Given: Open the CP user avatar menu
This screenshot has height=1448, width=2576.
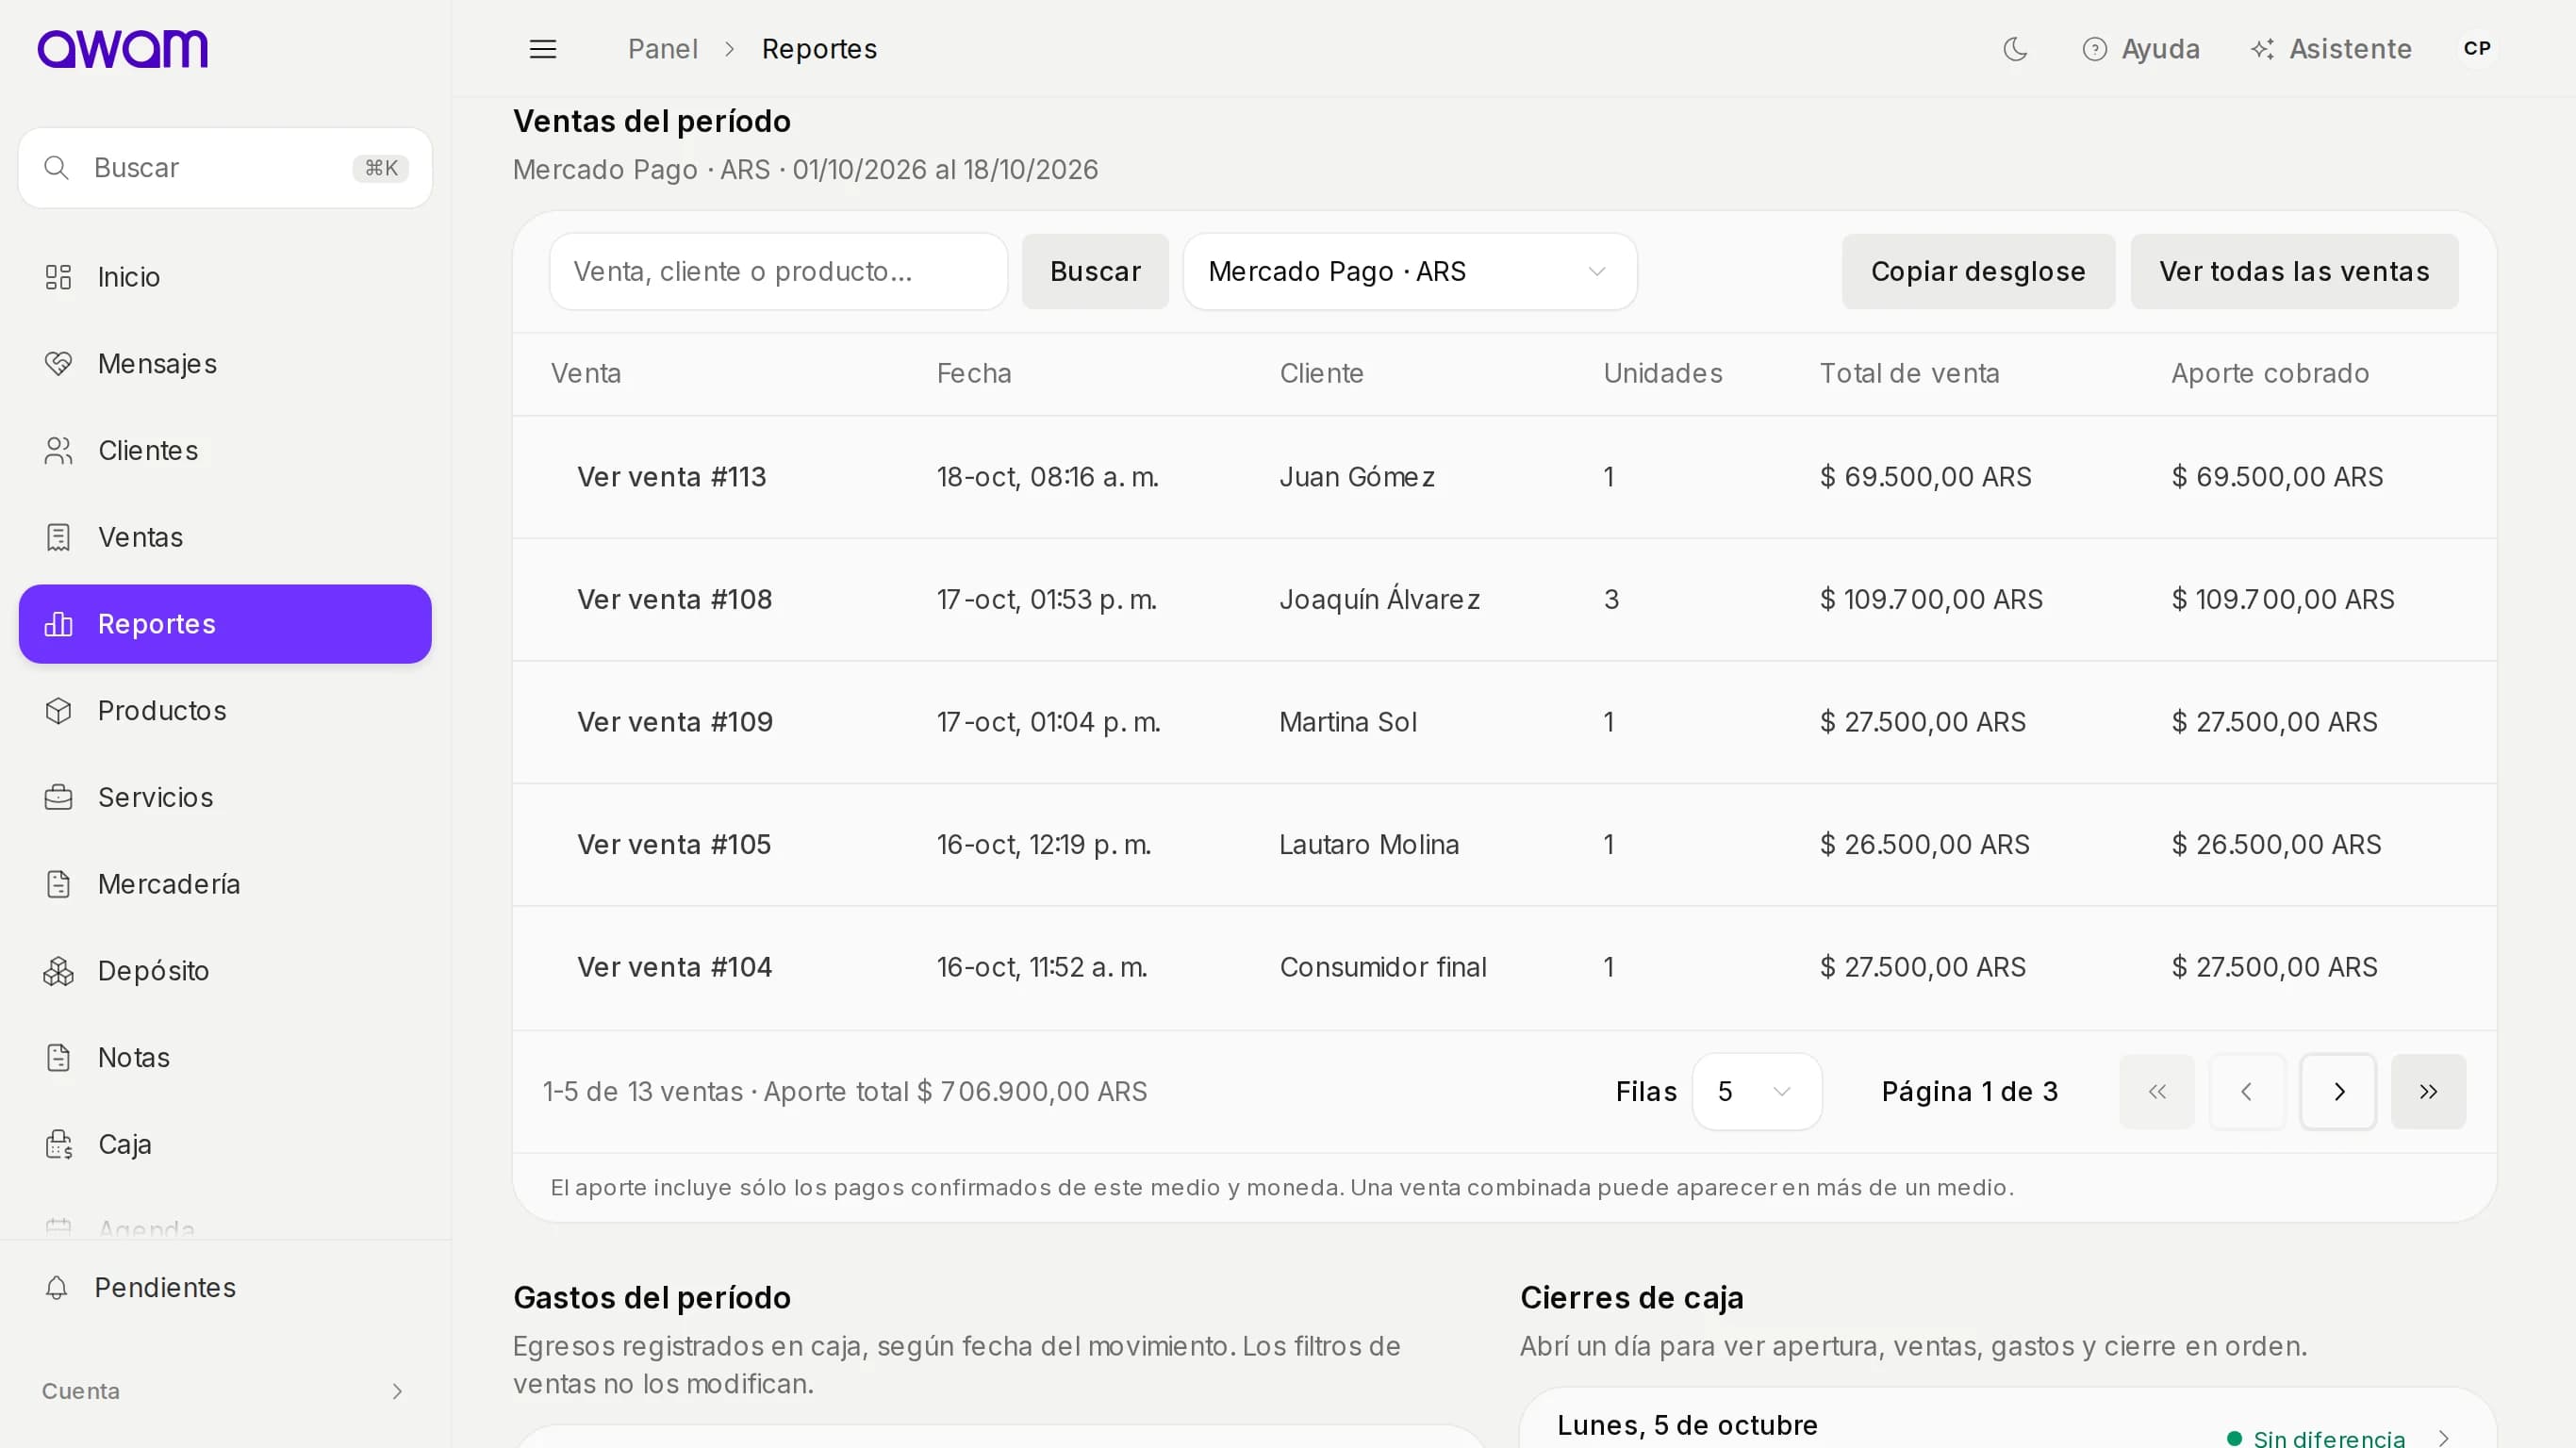Looking at the screenshot, I should click(x=2476, y=48).
